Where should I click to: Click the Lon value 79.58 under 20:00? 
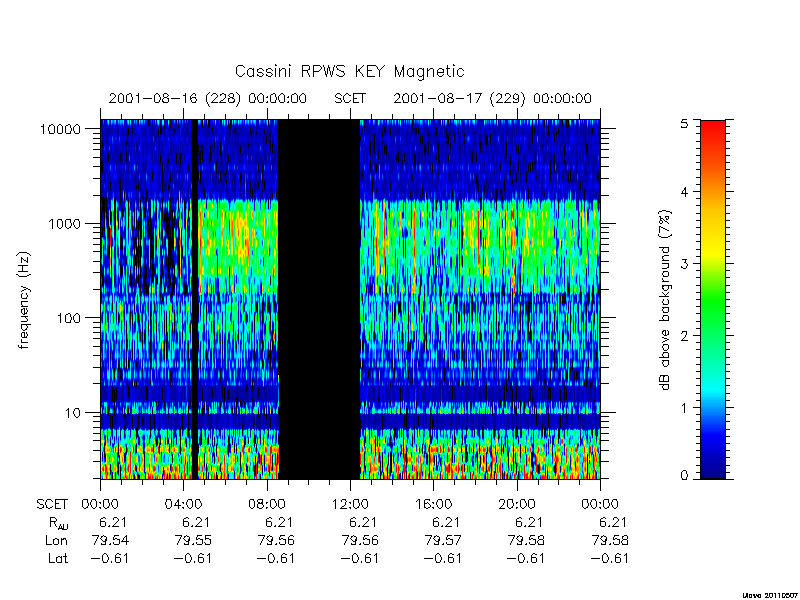(x=527, y=540)
